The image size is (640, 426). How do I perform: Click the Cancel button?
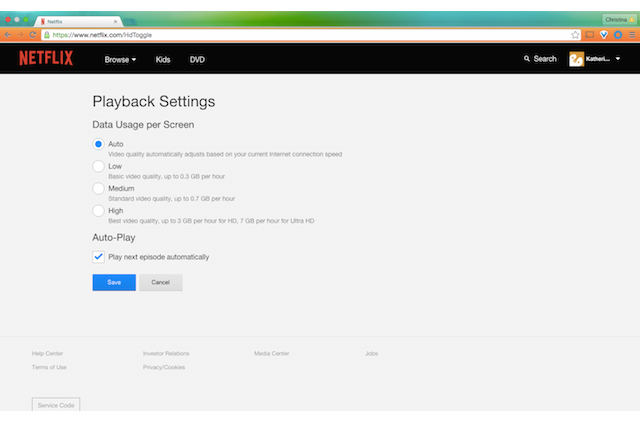pos(161,283)
